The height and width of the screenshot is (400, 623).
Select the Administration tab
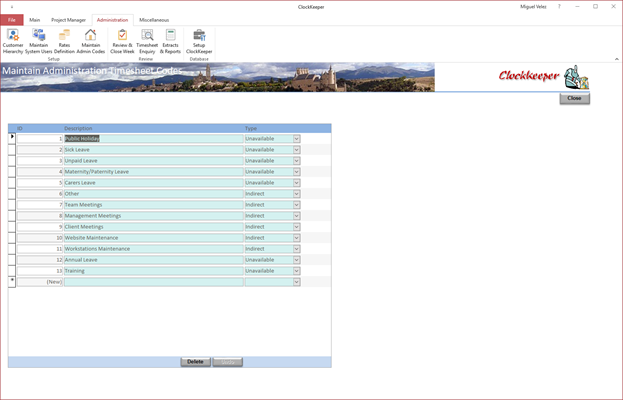click(112, 20)
